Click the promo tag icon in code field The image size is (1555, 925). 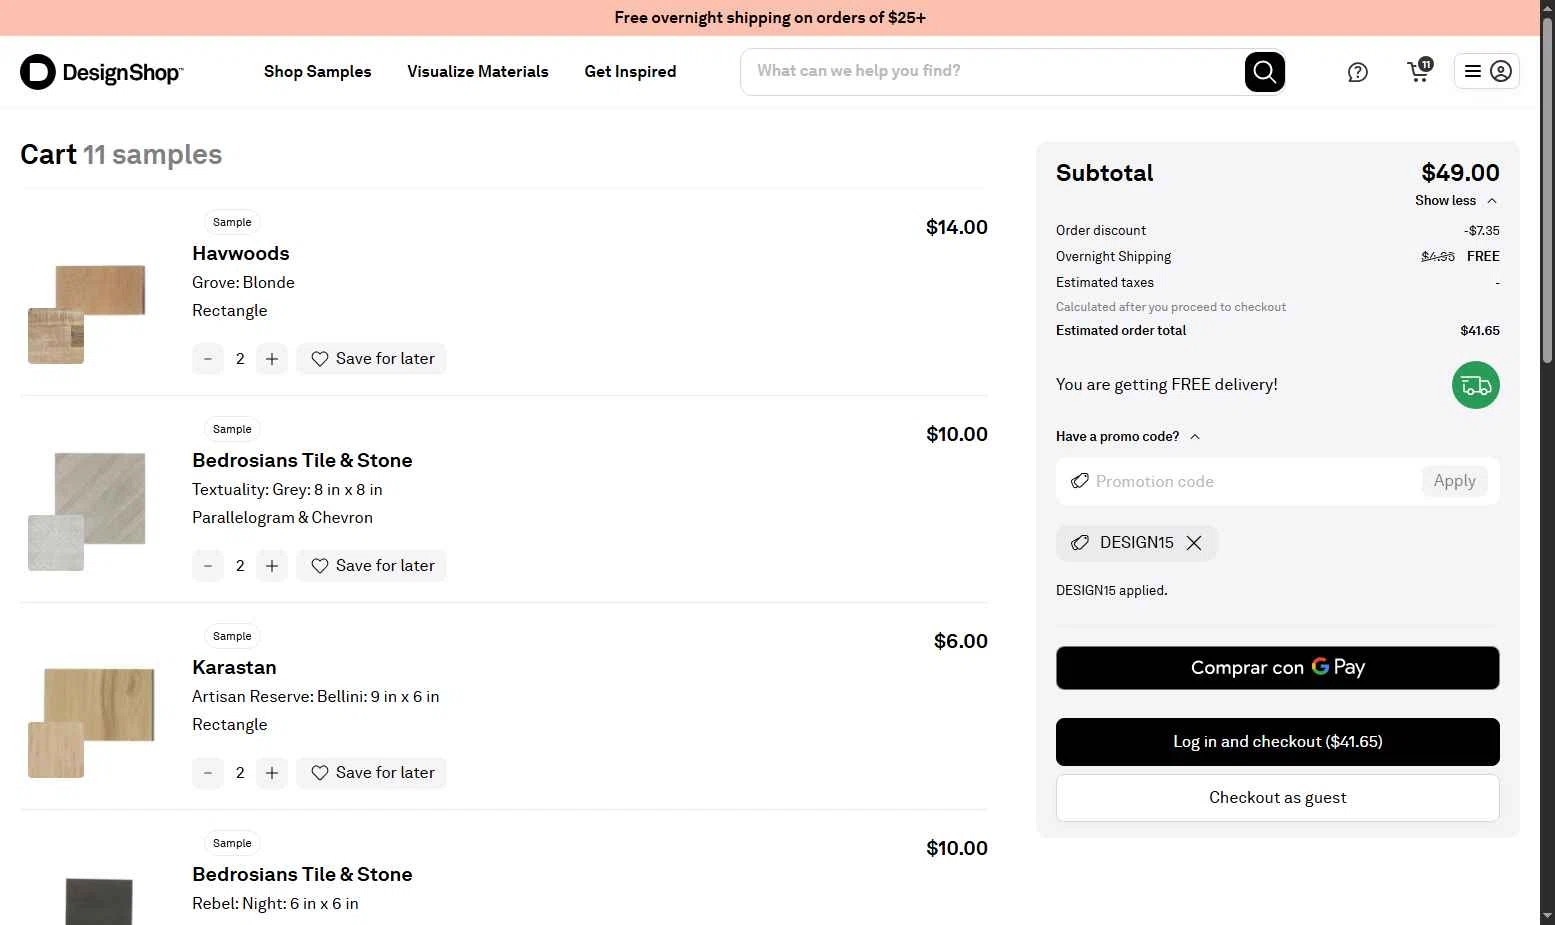[x=1080, y=481]
